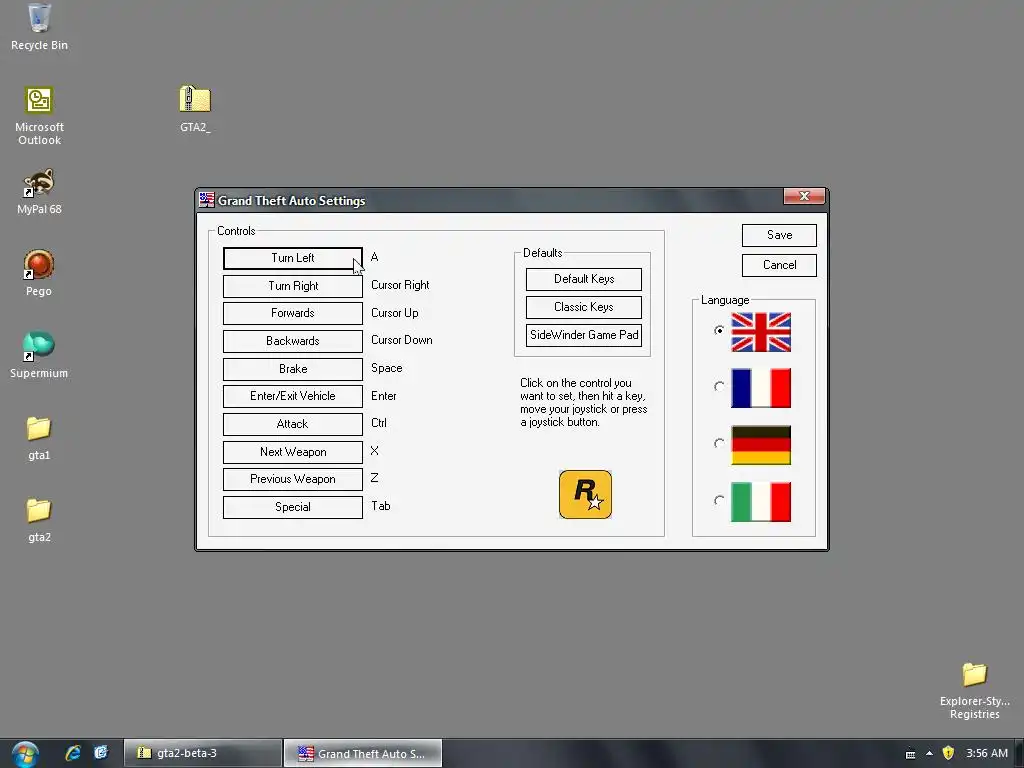Click the Enter/Exit Vehicle control button
The height and width of the screenshot is (768, 1024).
tap(293, 396)
